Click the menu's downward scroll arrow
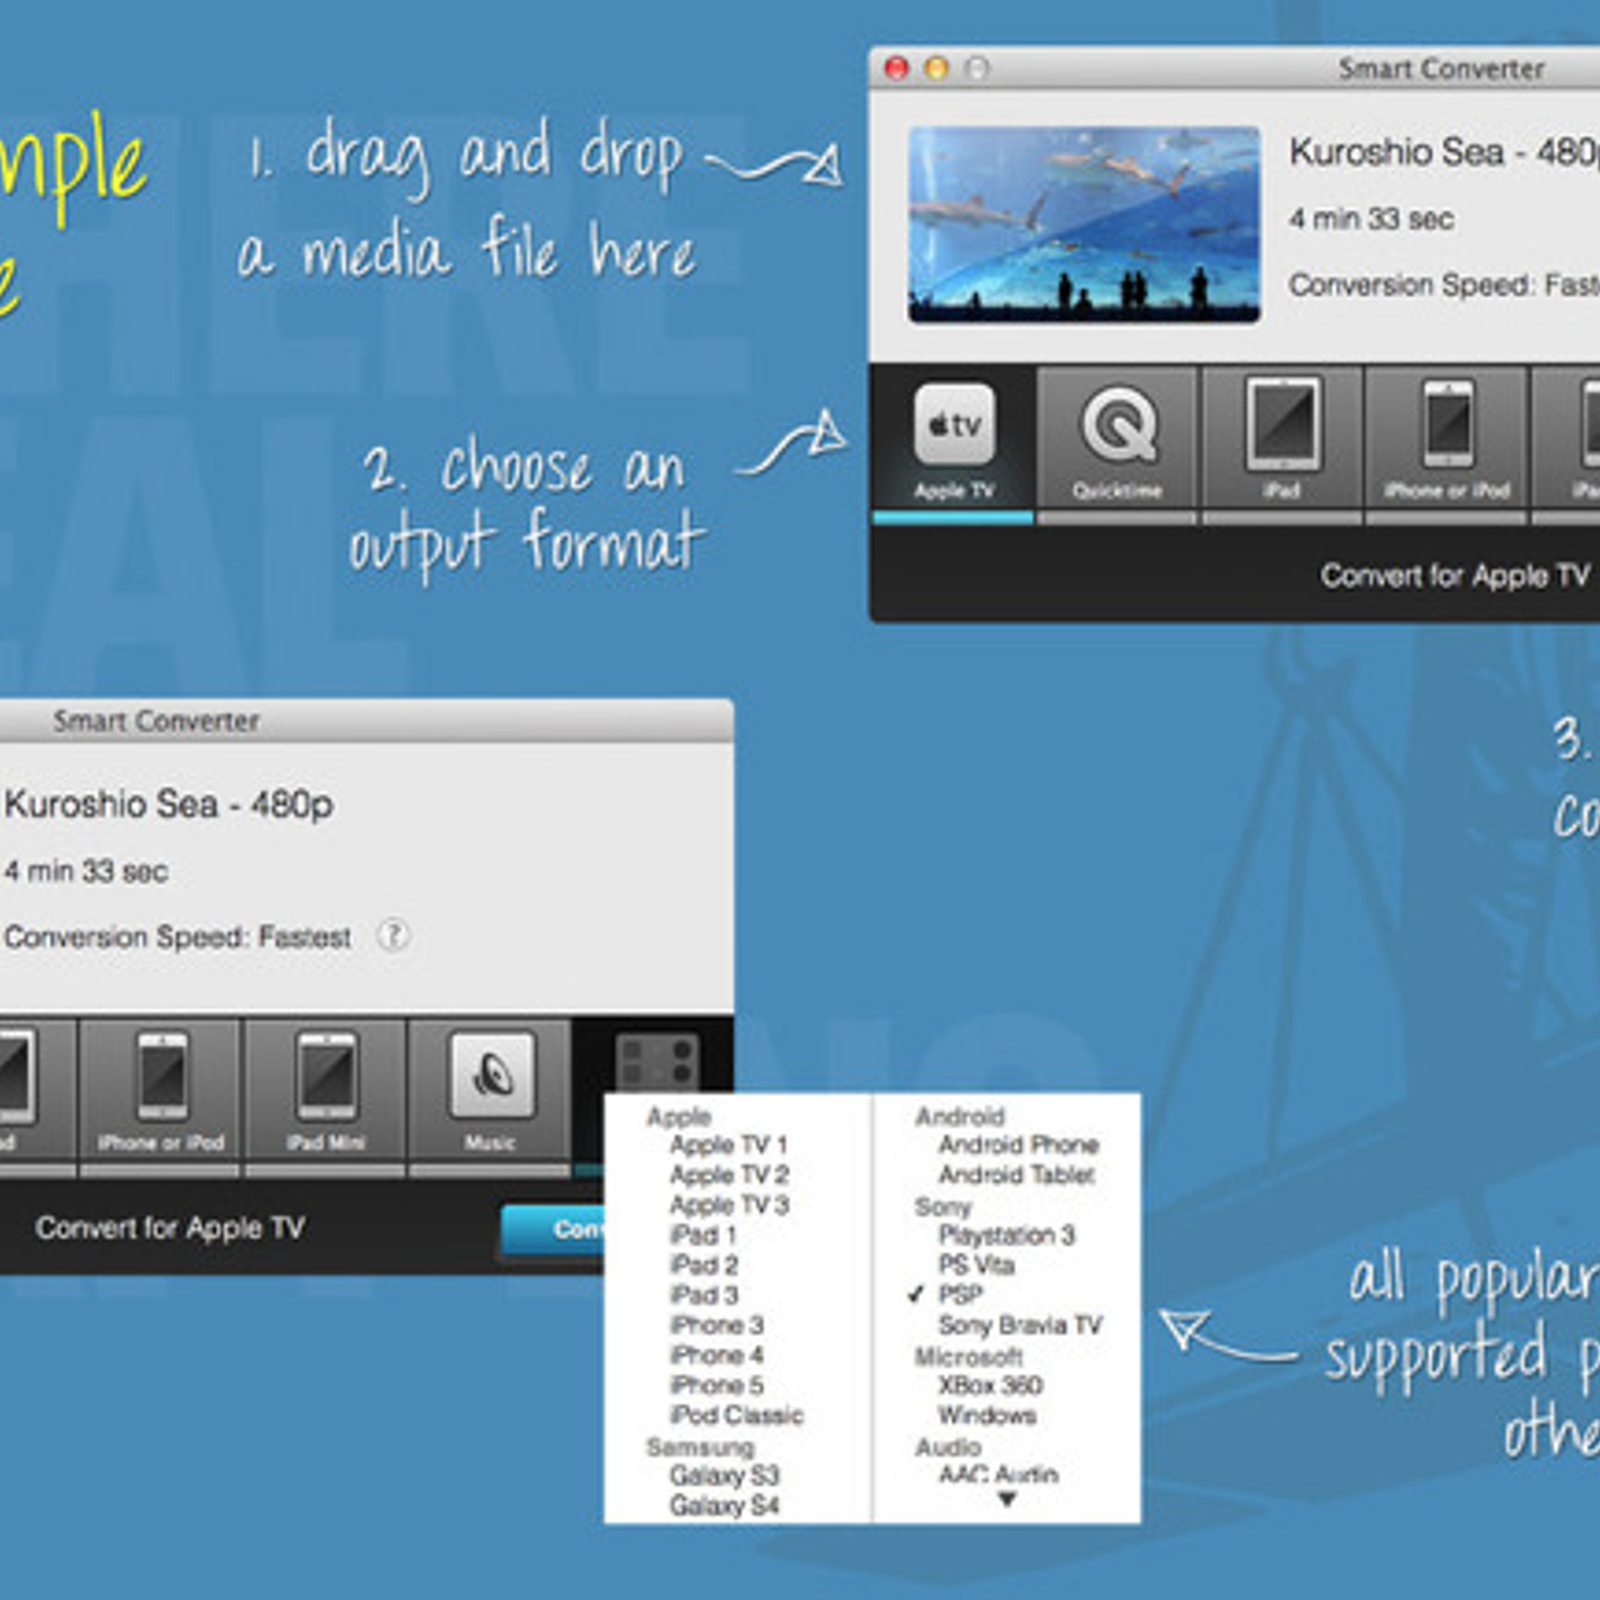This screenshot has width=1600, height=1600. (1006, 1499)
